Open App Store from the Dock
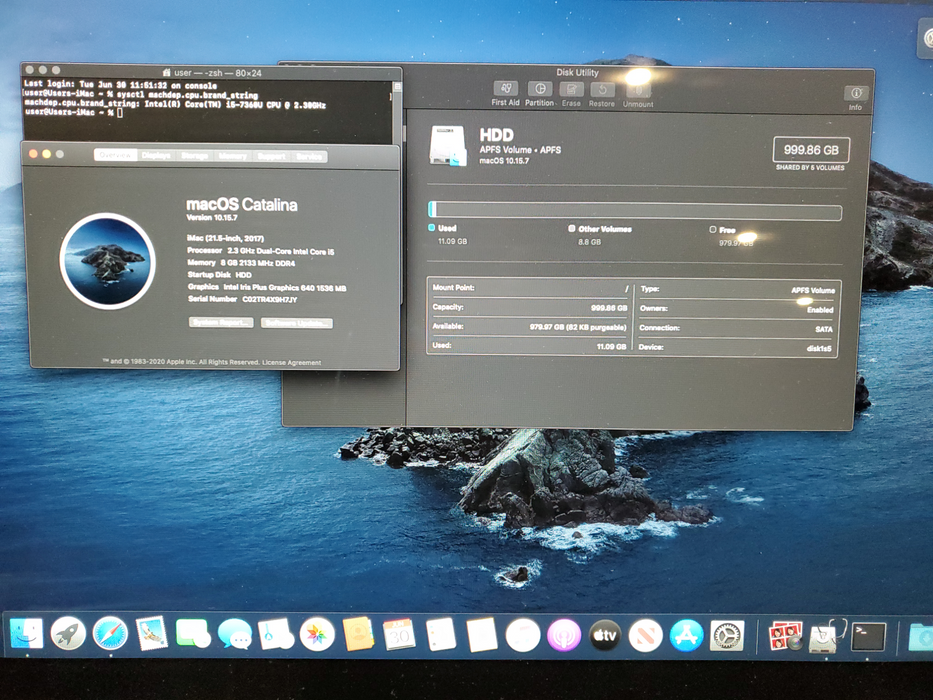This screenshot has width=933, height=700. coord(687,636)
